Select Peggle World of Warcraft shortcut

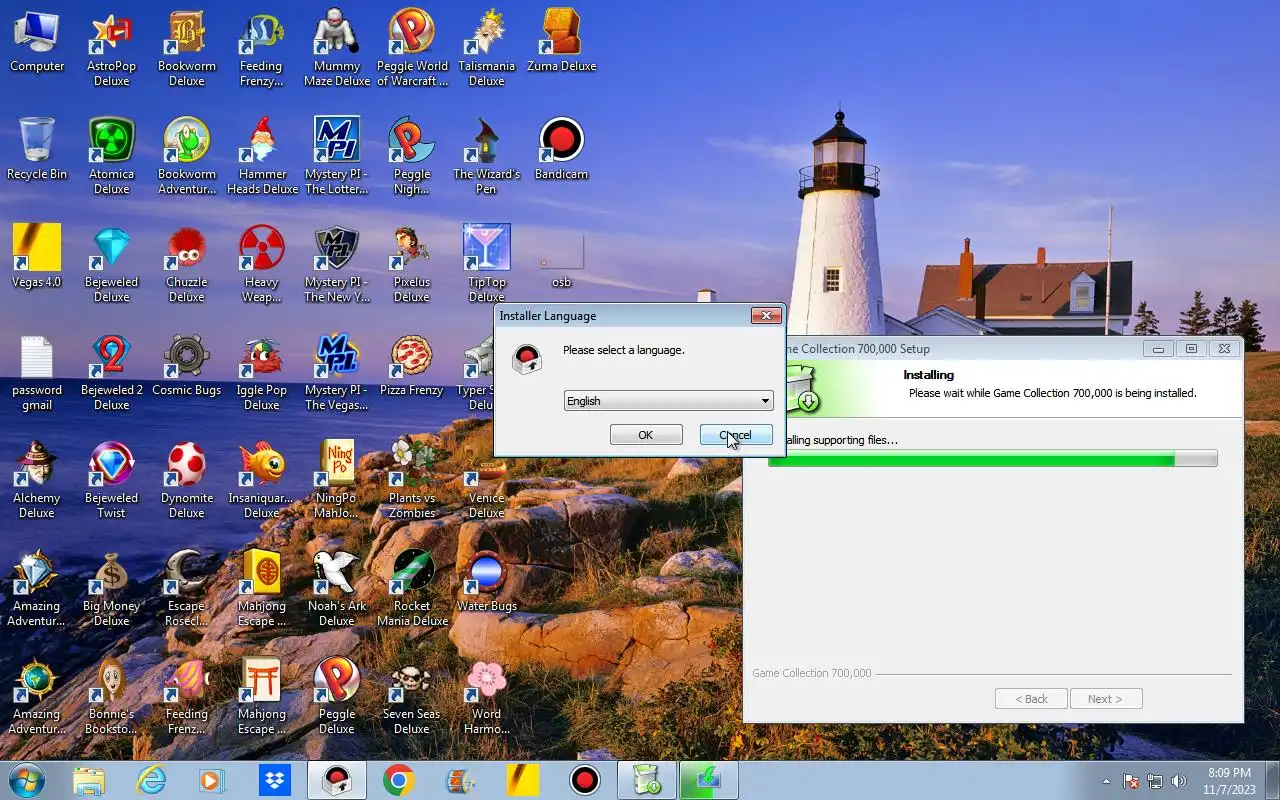coord(412,49)
